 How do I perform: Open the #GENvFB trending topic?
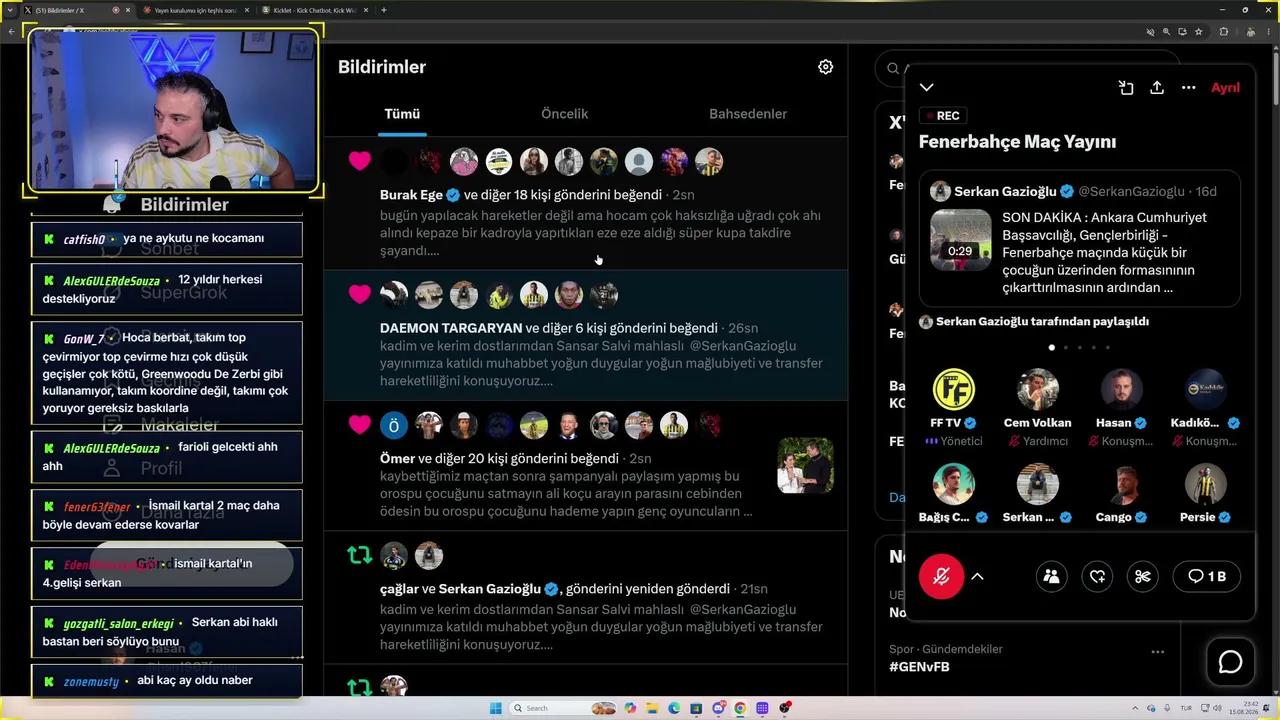[x=919, y=667]
